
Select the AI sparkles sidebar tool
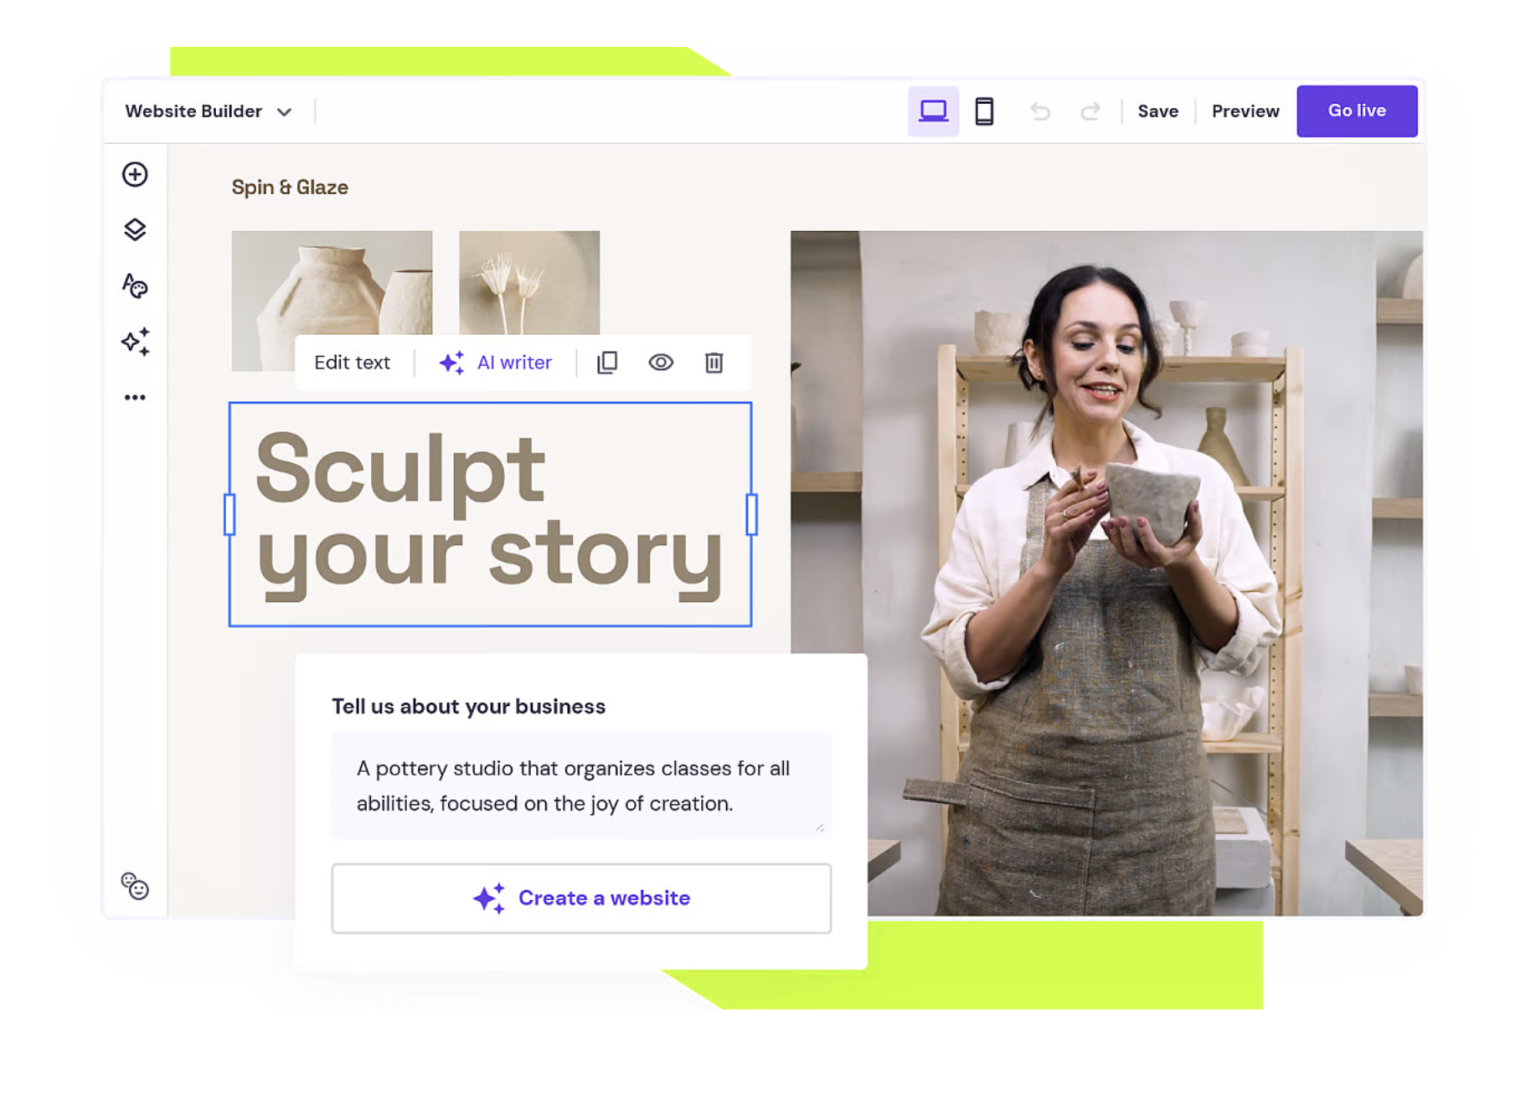pos(135,341)
